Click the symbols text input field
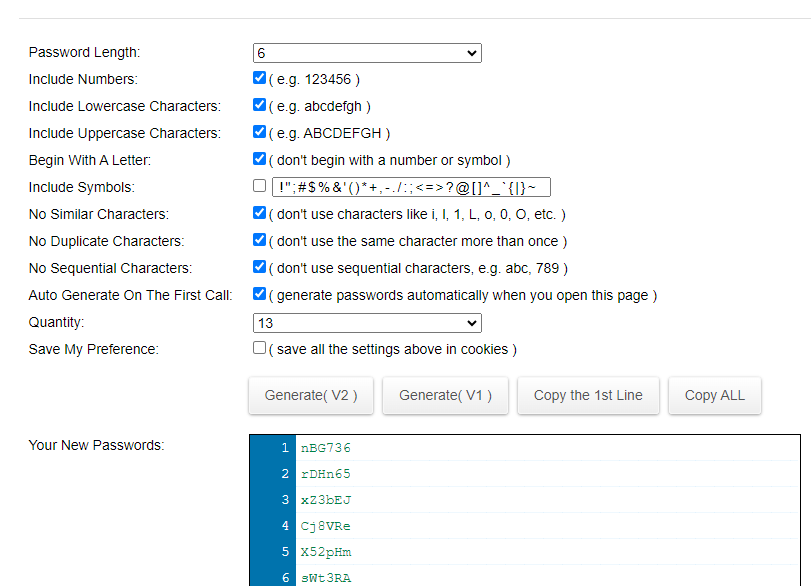 point(411,187)
